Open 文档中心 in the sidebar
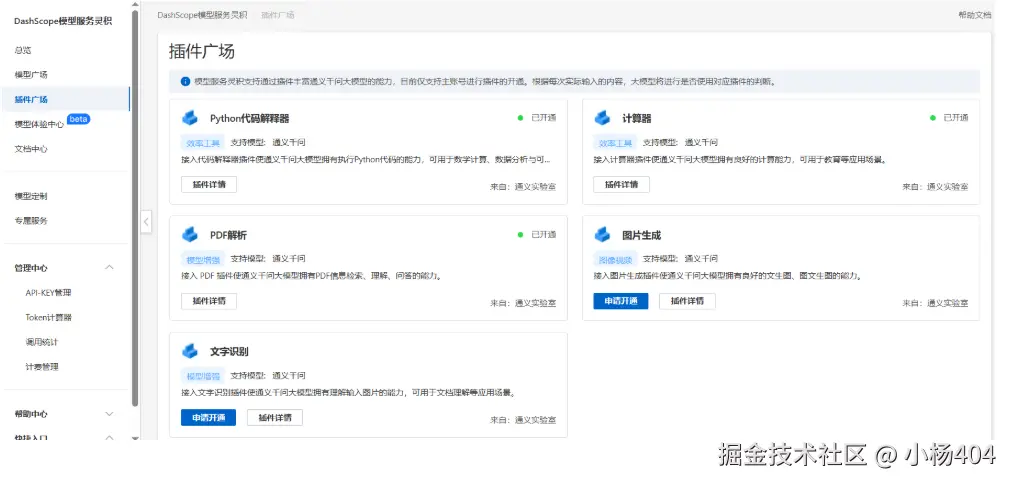This screenshot has width=1012, height=485. (31, 149)
